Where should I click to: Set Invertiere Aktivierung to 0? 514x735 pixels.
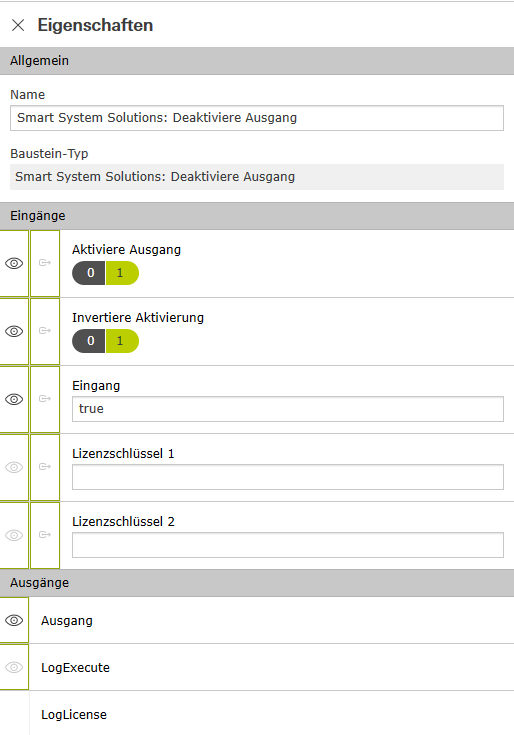pos(89,341)
